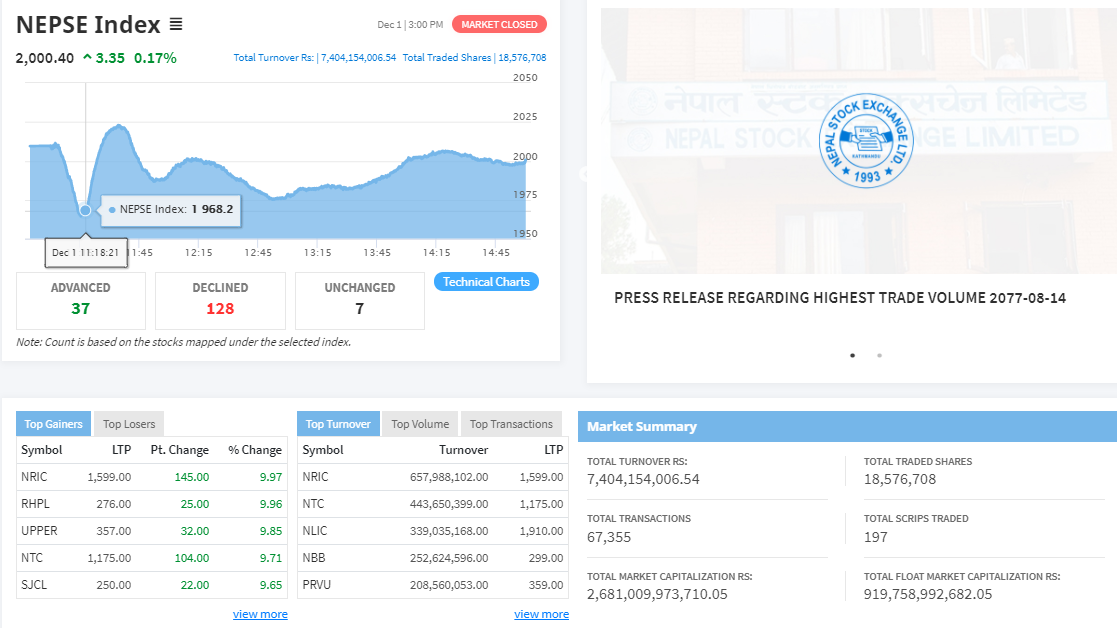Click NRIC symbol in Top Gainers table
Viewport: 1117px width, 628px height.
[x=34, y=477]
